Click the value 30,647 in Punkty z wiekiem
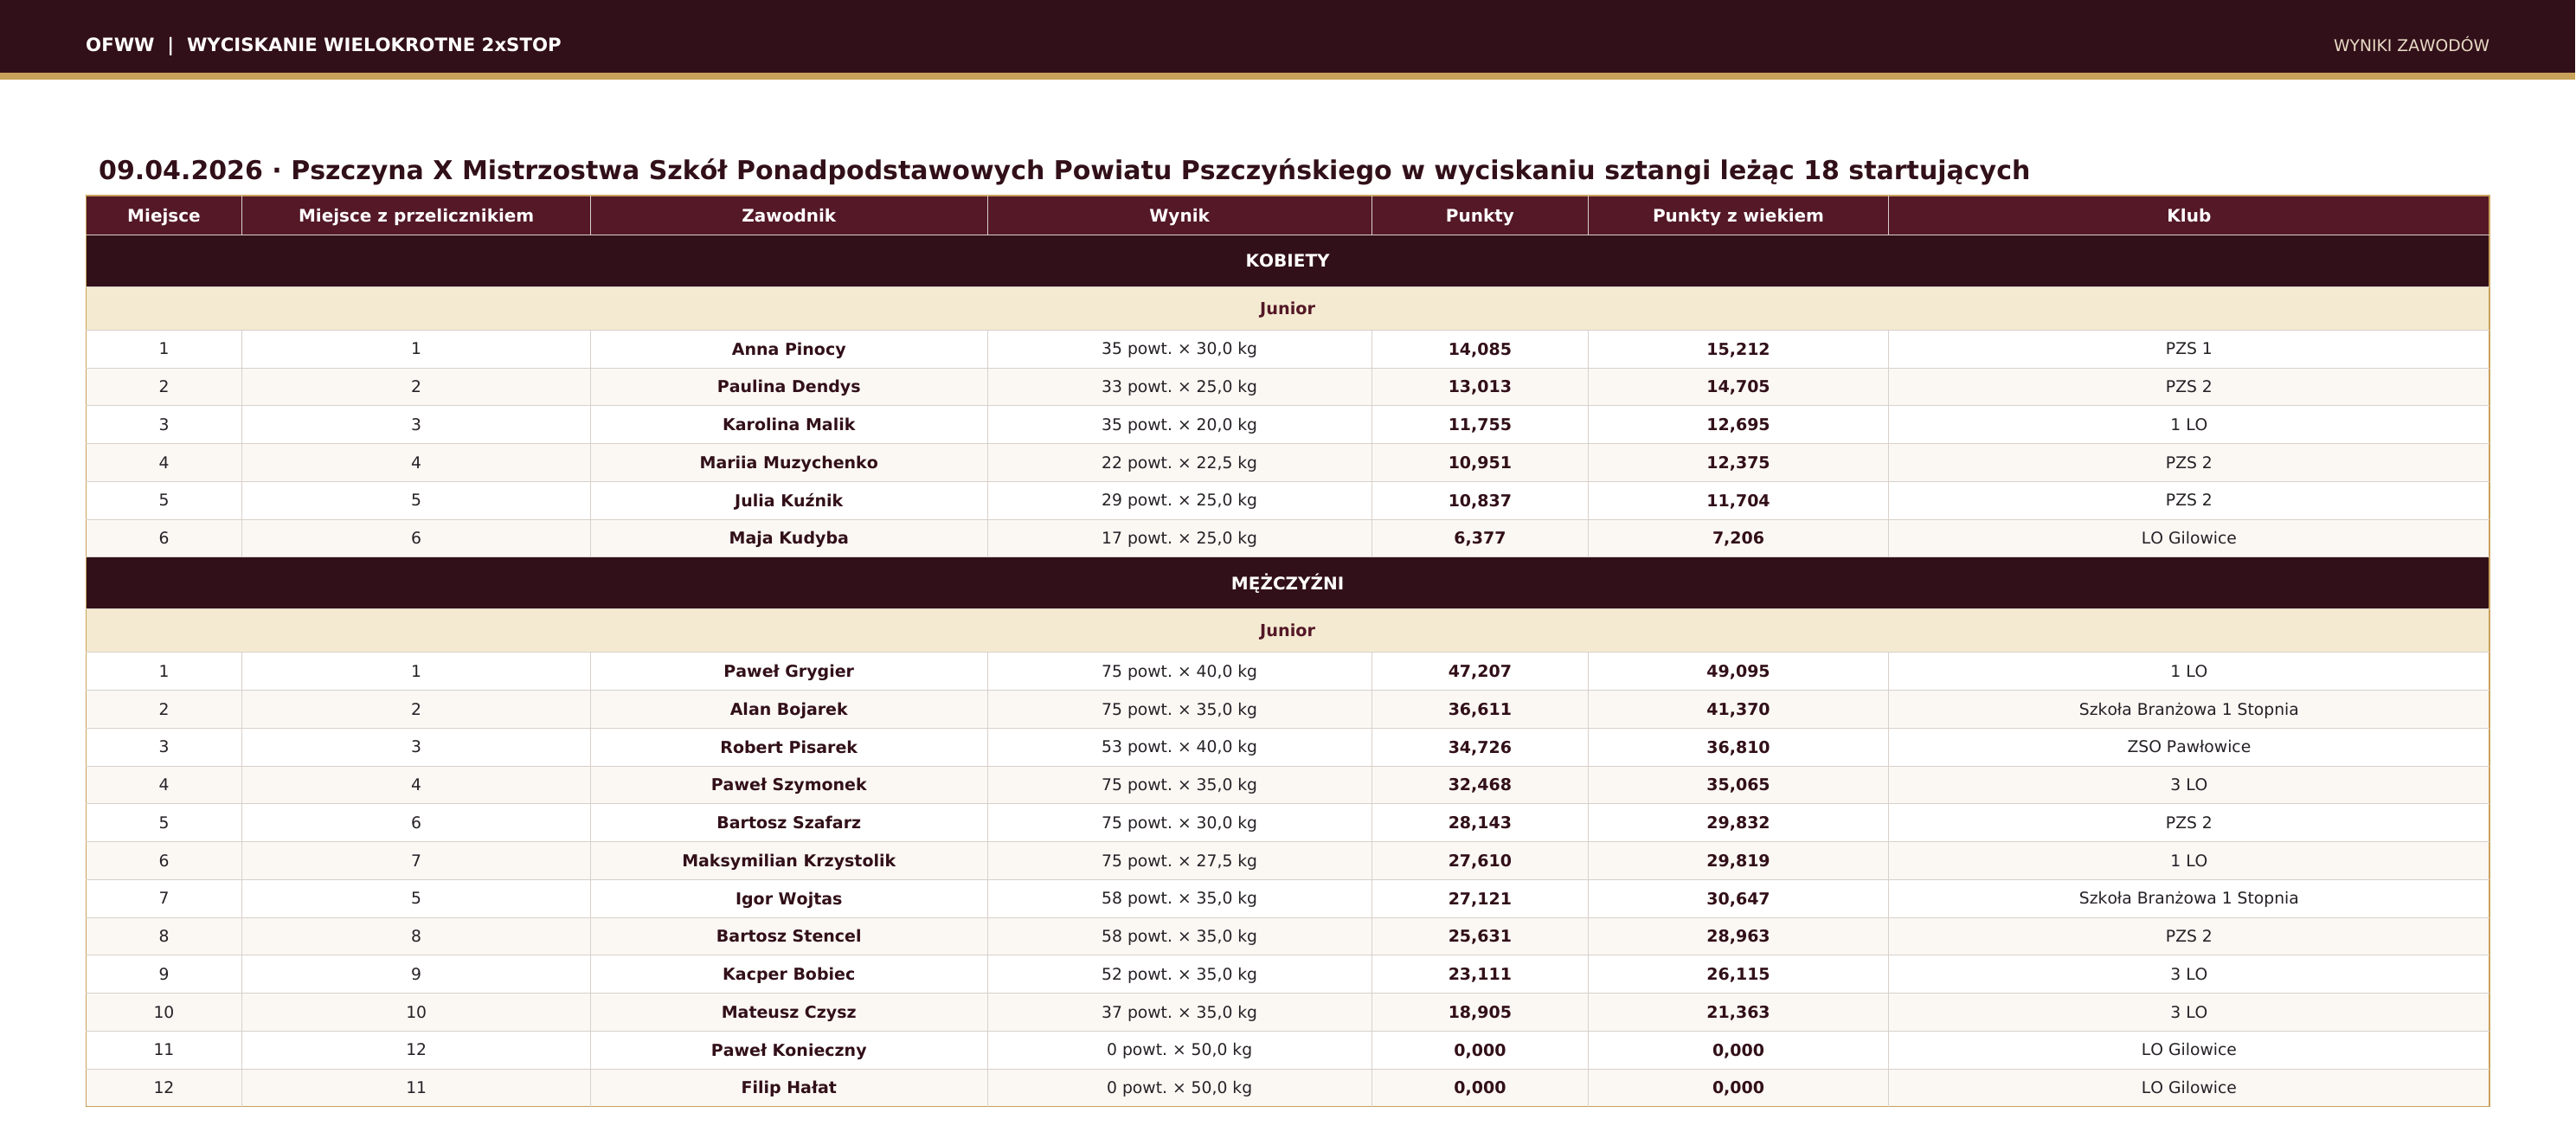The height and width of the screenshot is (1132, 2576). point(1738,899)
